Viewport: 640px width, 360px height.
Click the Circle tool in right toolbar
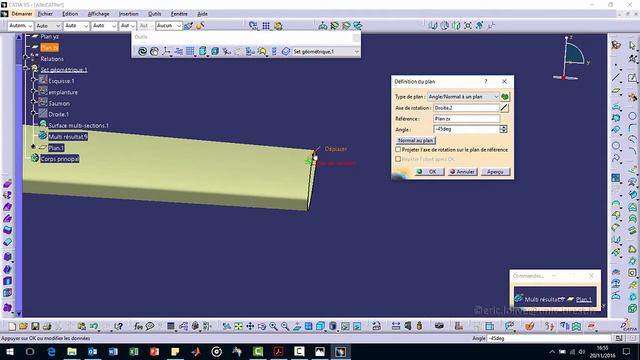(x=632, y=116)
